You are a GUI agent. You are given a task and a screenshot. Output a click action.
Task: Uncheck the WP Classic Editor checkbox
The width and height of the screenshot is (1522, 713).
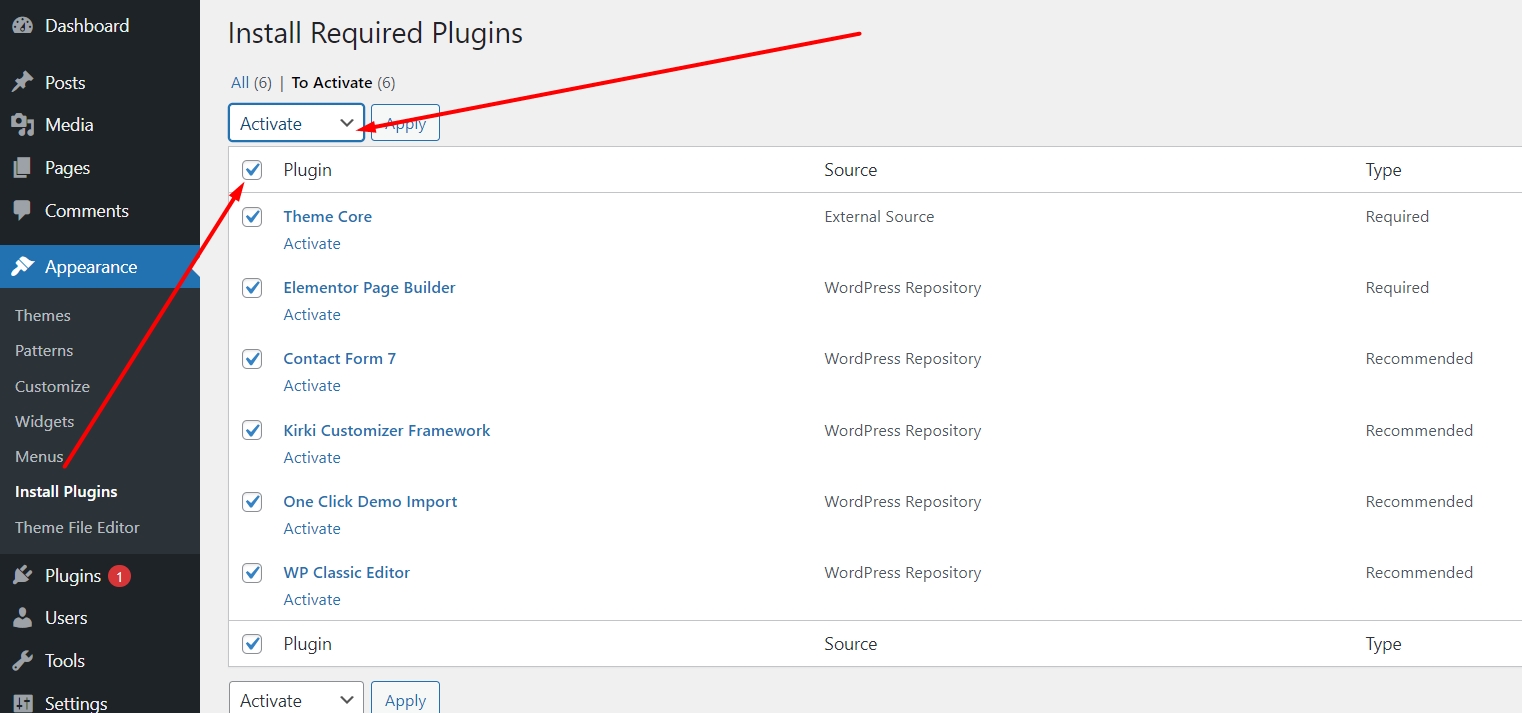click(x=252, y=573)
